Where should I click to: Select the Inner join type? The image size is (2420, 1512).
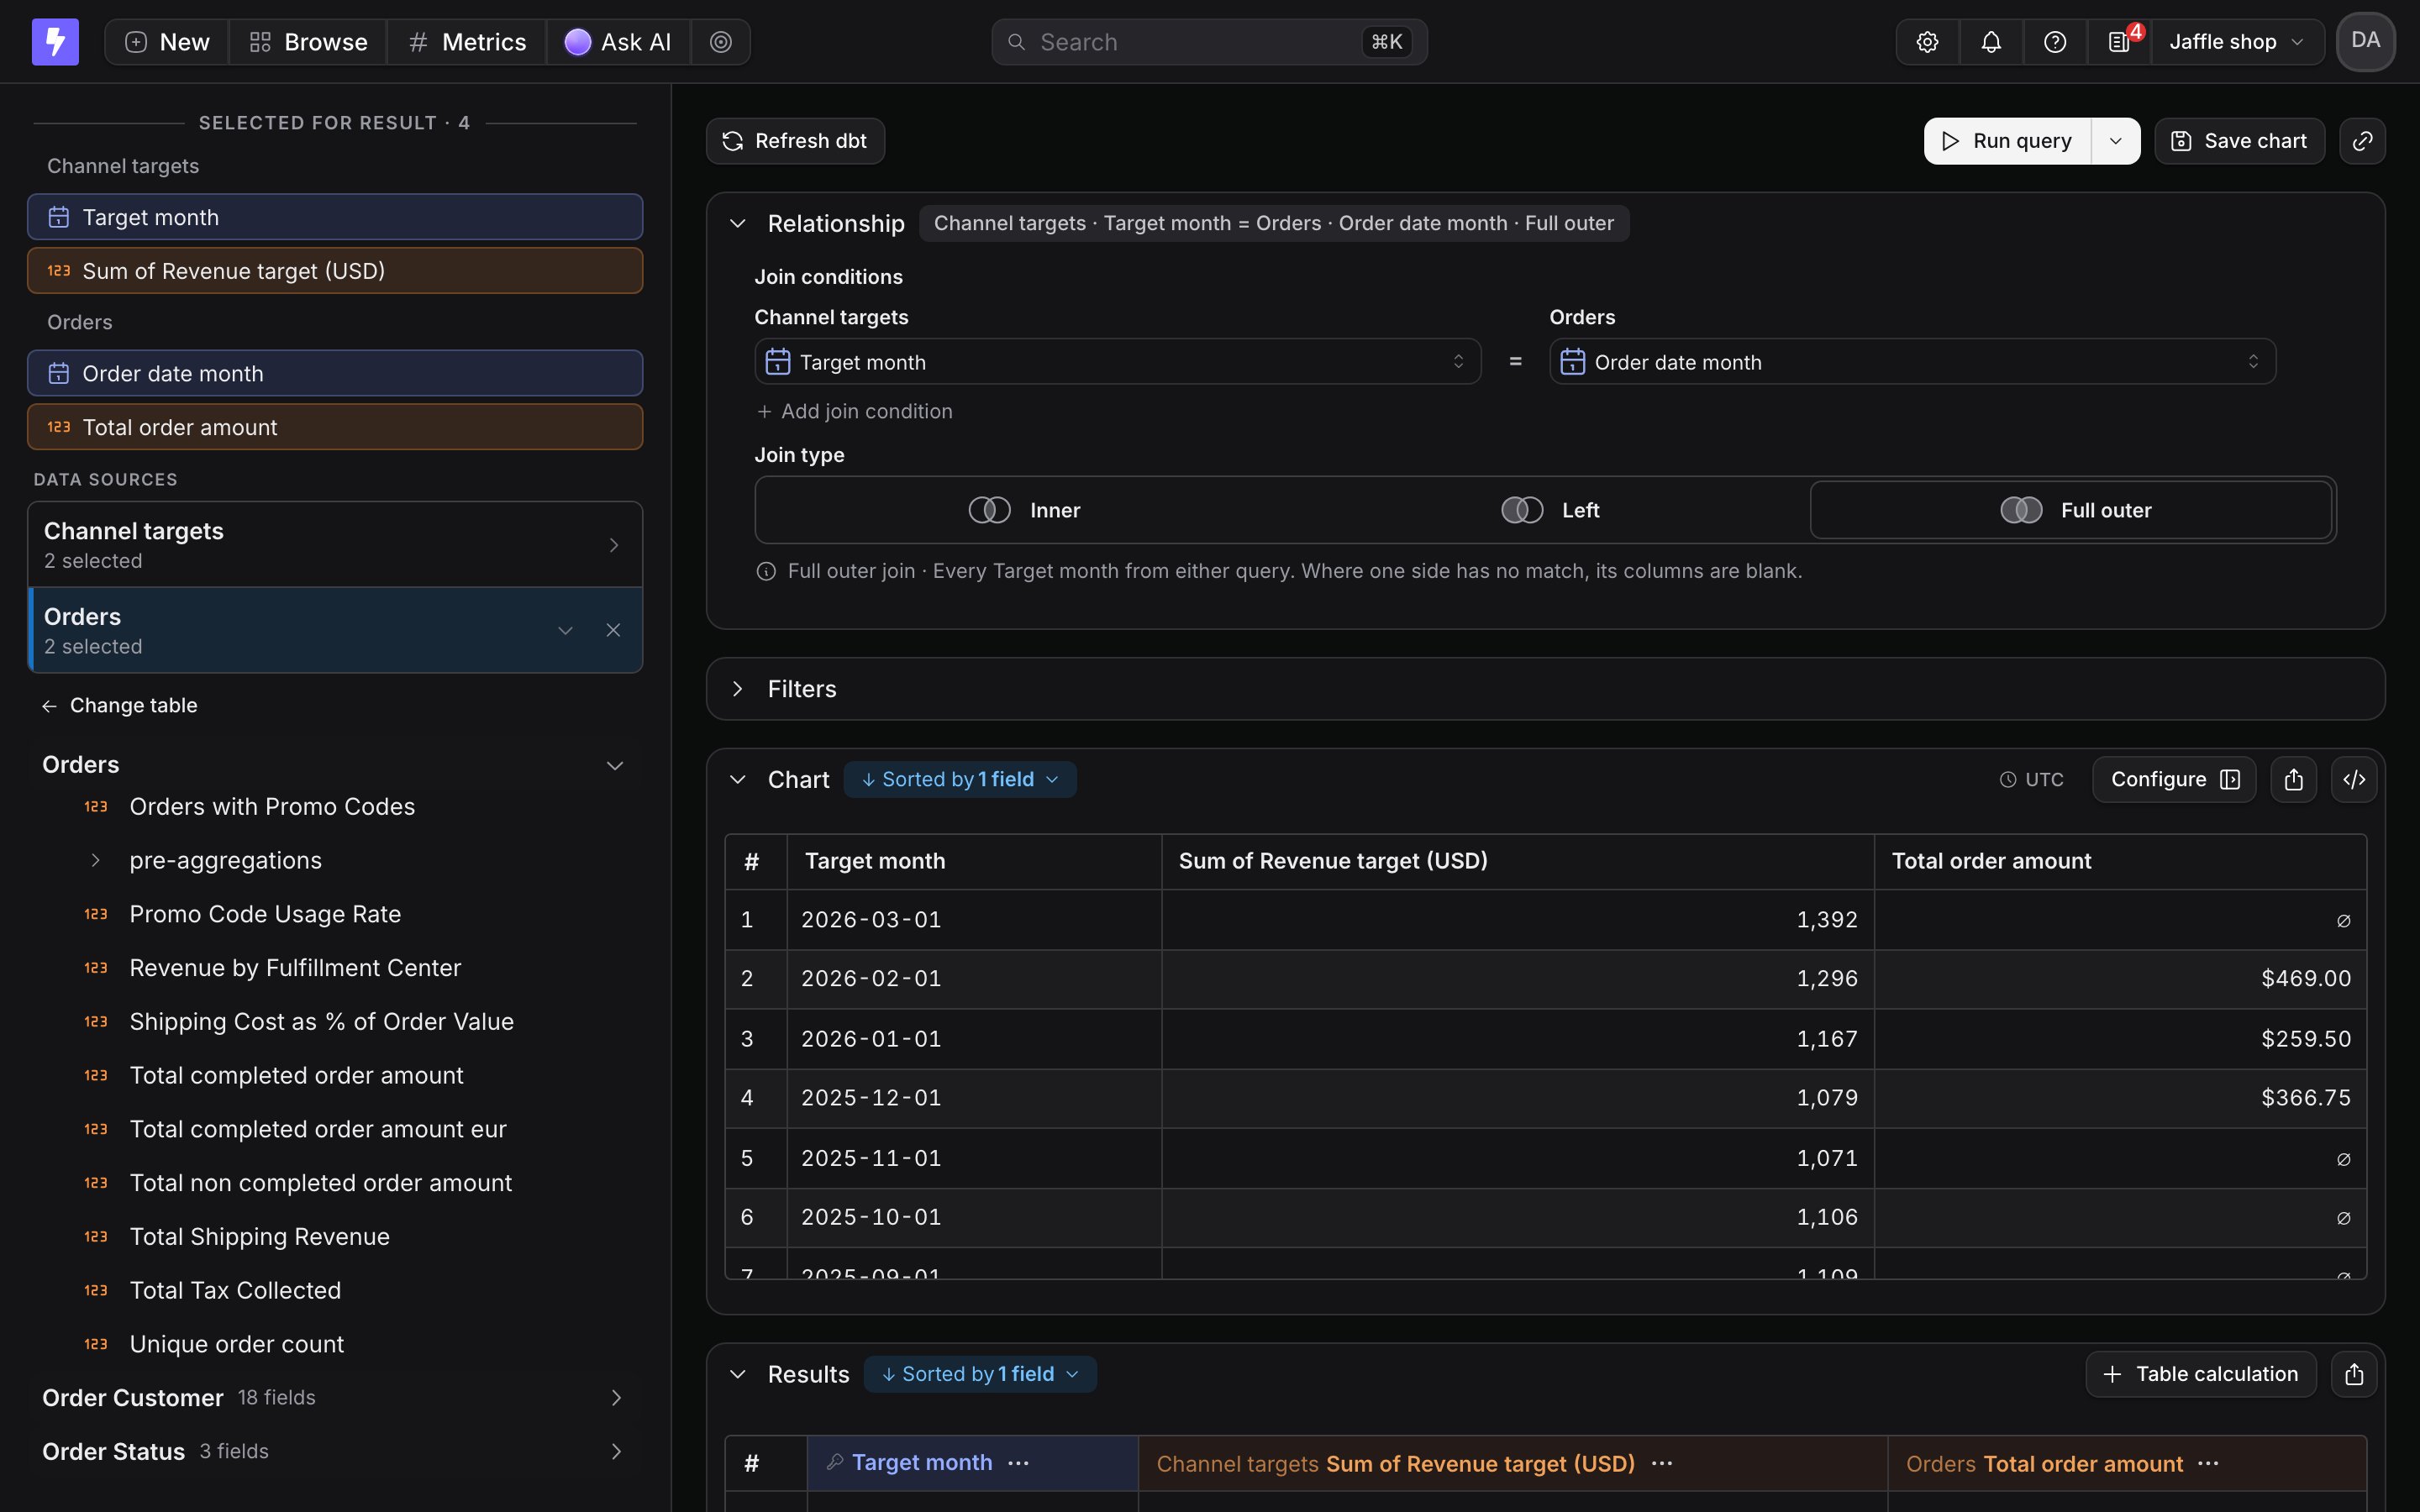[x=1024, y=510]
